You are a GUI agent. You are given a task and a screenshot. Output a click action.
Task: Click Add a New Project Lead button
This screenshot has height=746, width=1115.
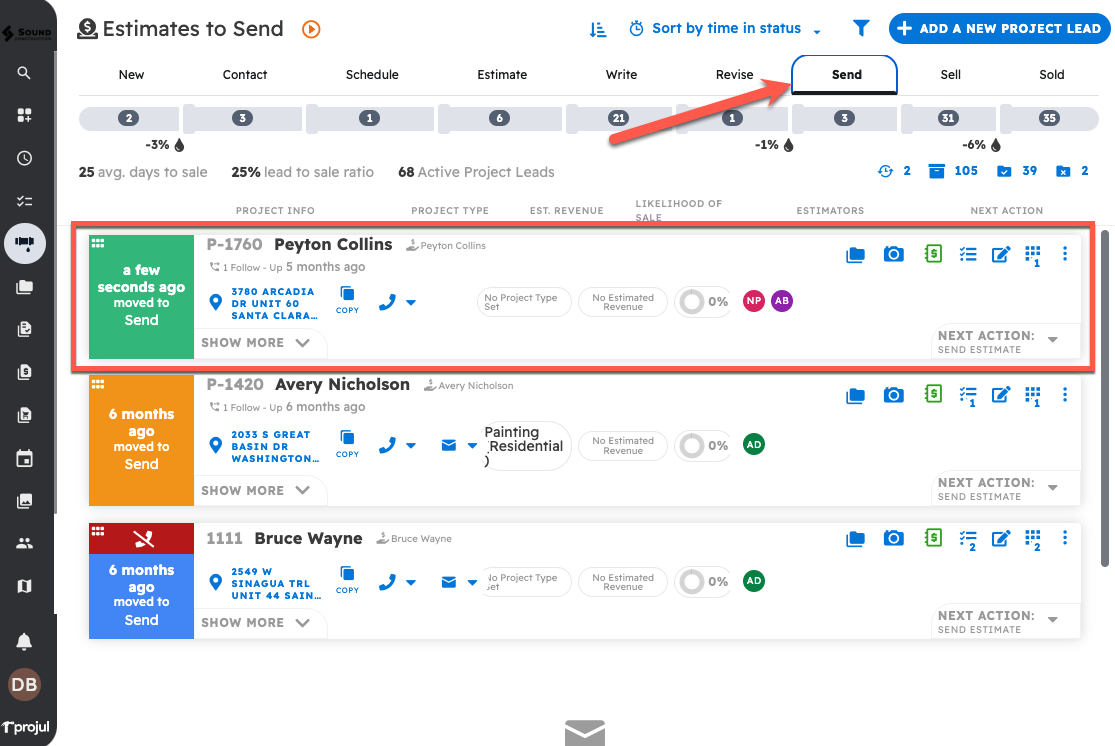pyautogui.click(x=999, y=29)
